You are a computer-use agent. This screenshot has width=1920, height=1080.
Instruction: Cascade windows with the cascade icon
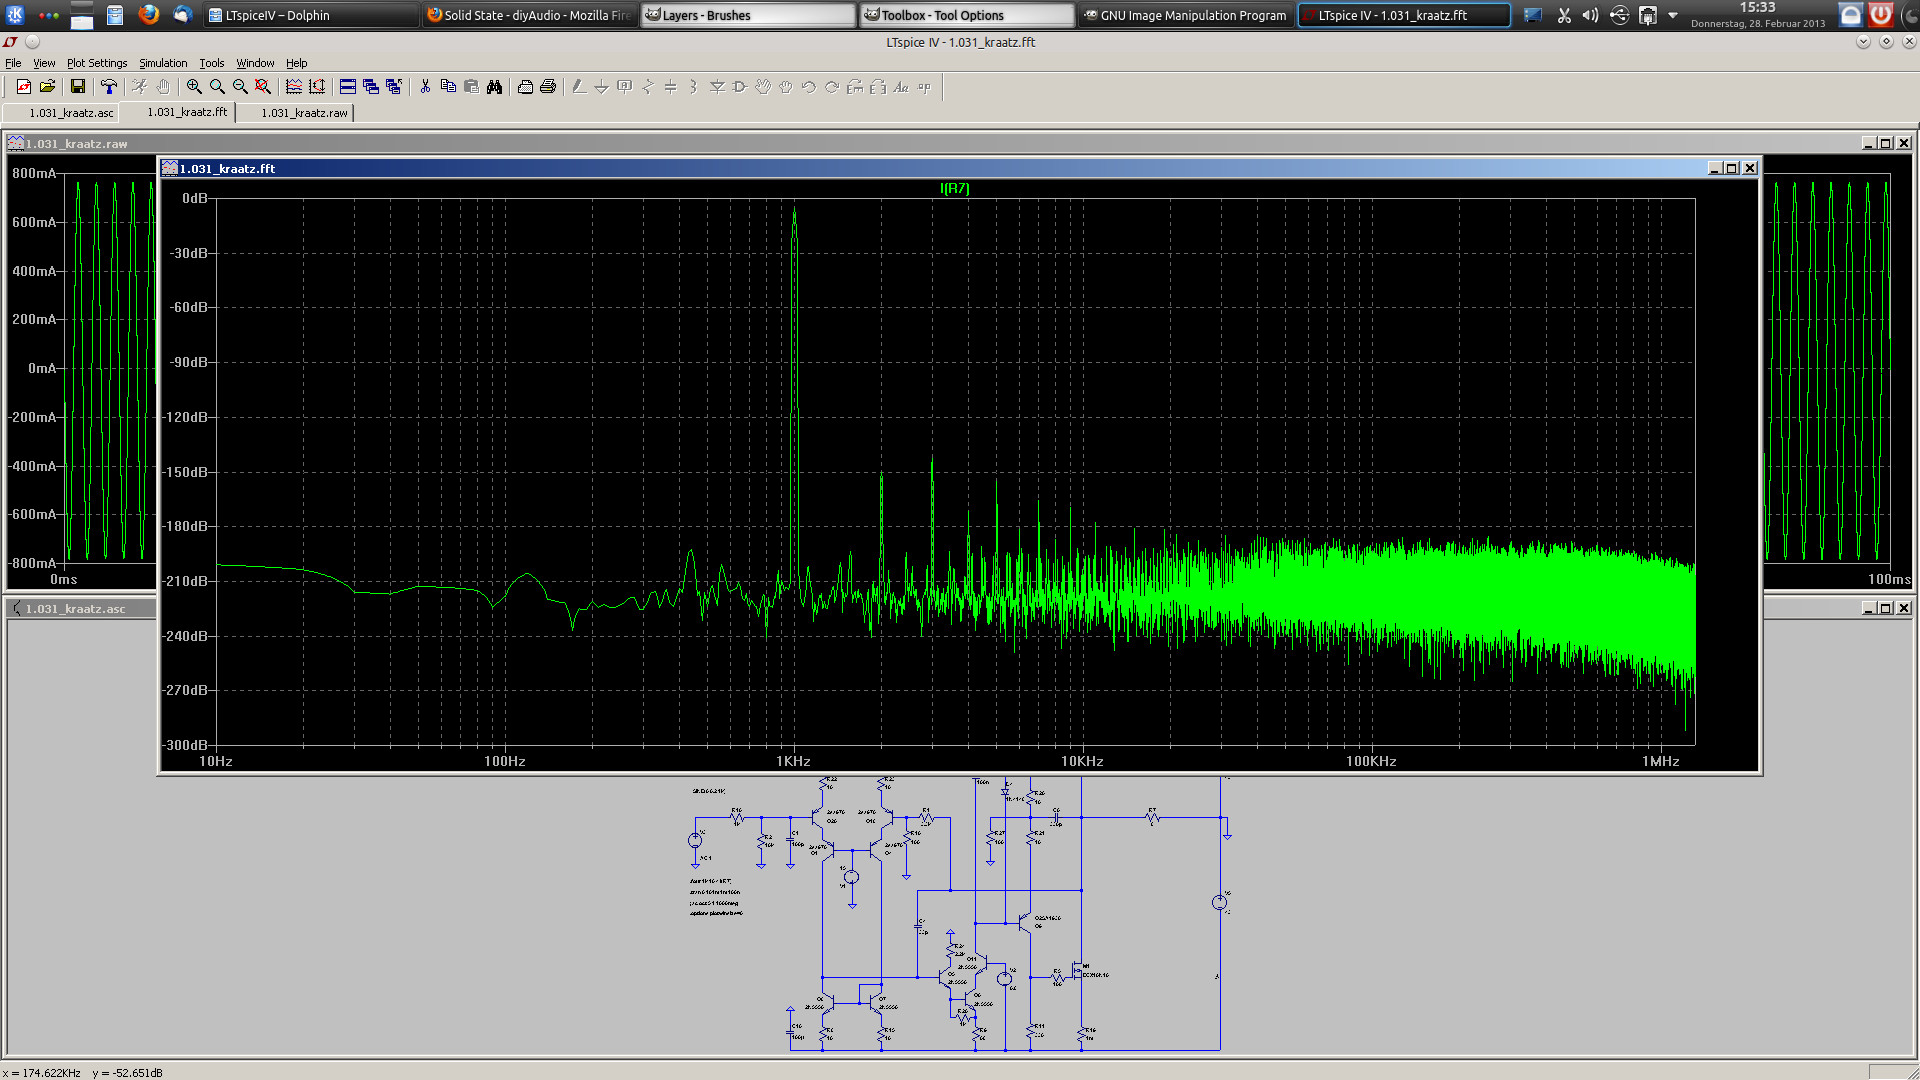pyautogui.click(x=371, y=87)
